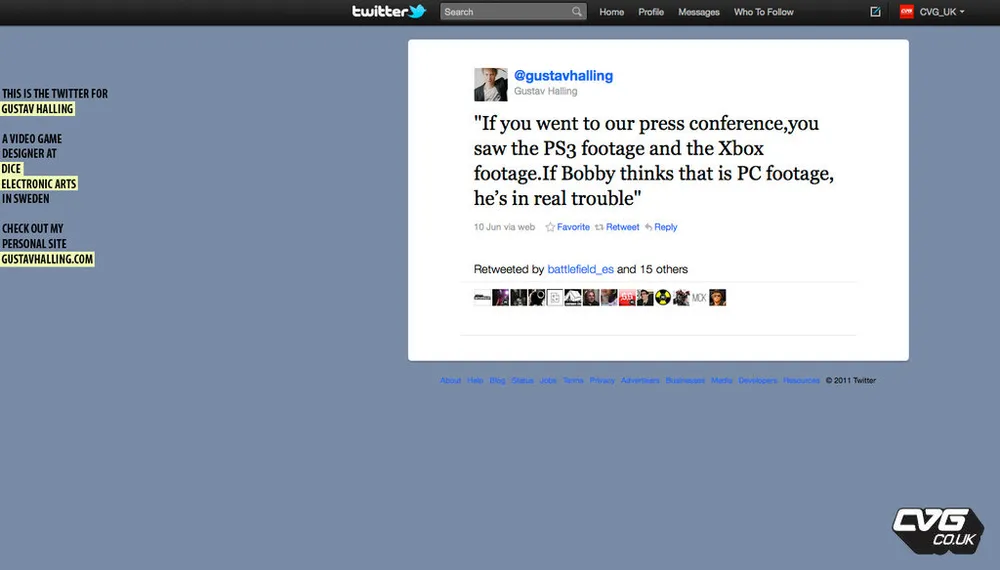Click the @gustavhalling username link
This screenshot has width=1000, height=570.
coord(563,75)
